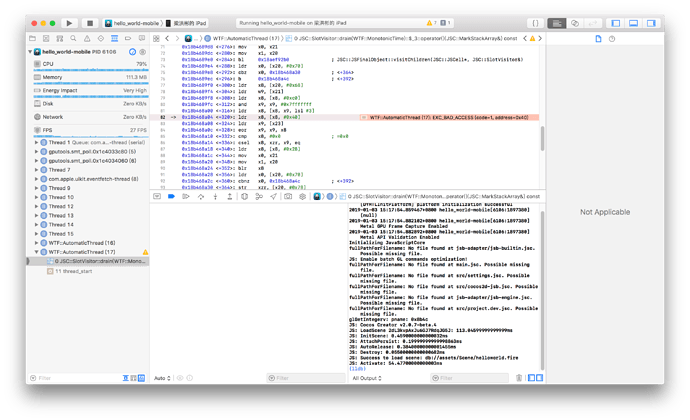Viewport: 690px width, 420px height.
Task: Click the Step Into button
Action: [x=215, y=196]
